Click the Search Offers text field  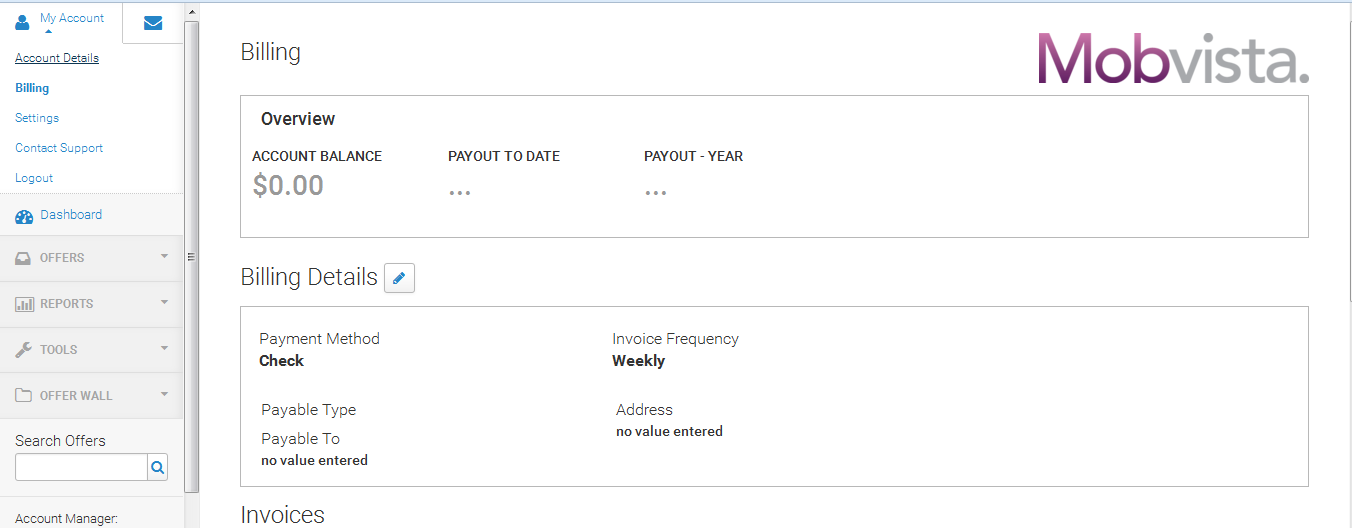(x=81, y=467)
